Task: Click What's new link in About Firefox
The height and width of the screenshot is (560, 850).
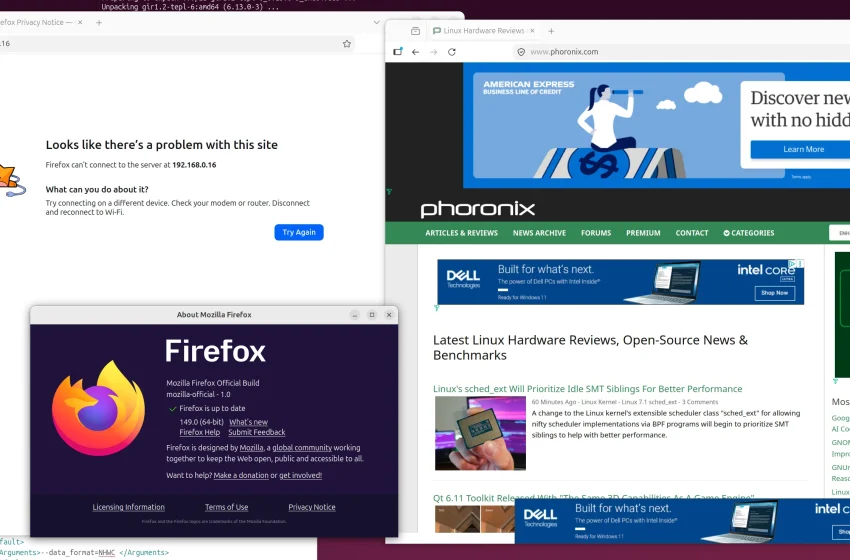Action: [x=248, y=422]
